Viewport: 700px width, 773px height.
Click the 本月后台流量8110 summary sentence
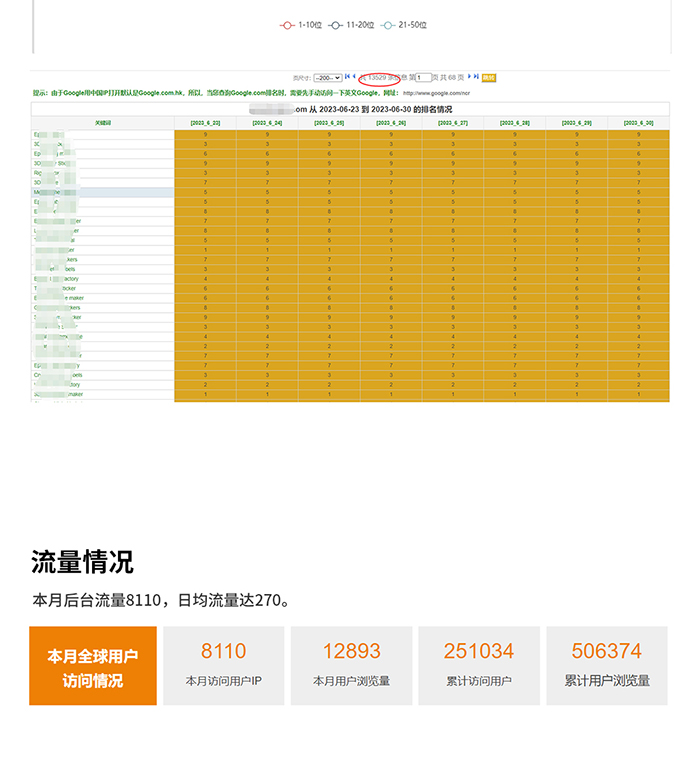tap(162, 600)
